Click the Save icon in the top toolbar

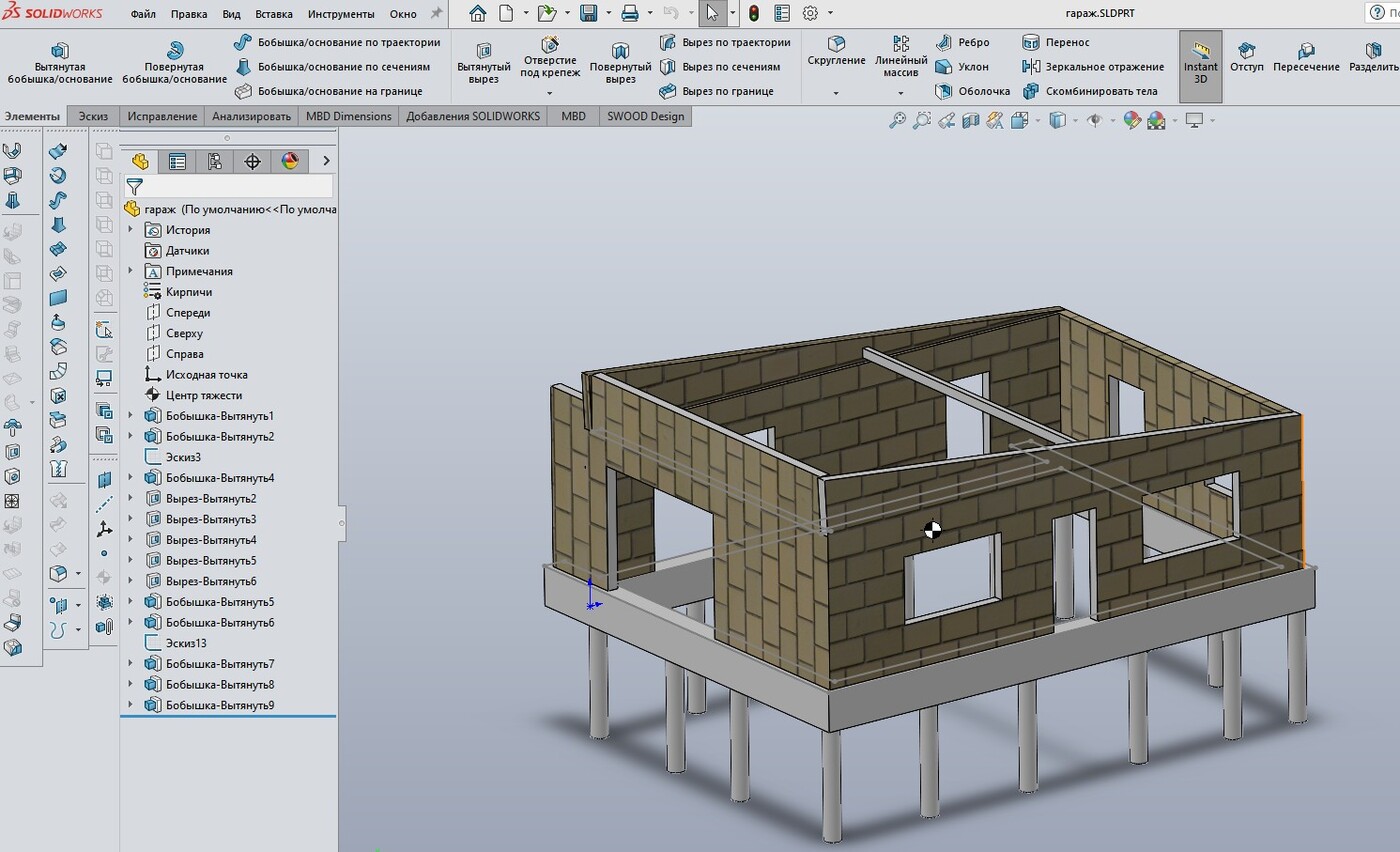tap(588, 14)
